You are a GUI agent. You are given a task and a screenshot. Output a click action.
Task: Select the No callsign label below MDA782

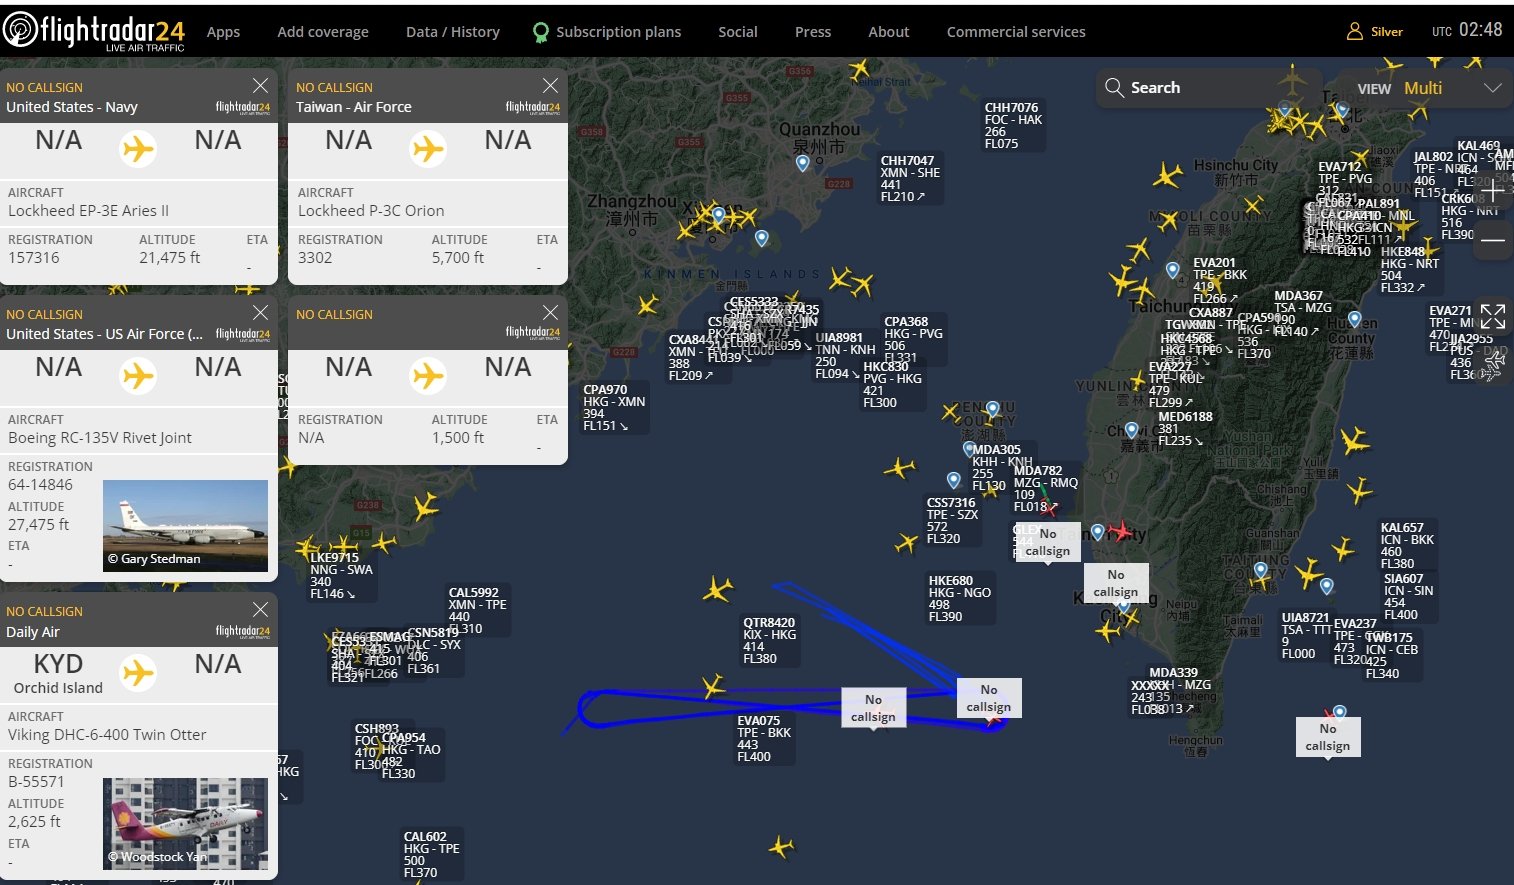click(x=1048, y=542)
